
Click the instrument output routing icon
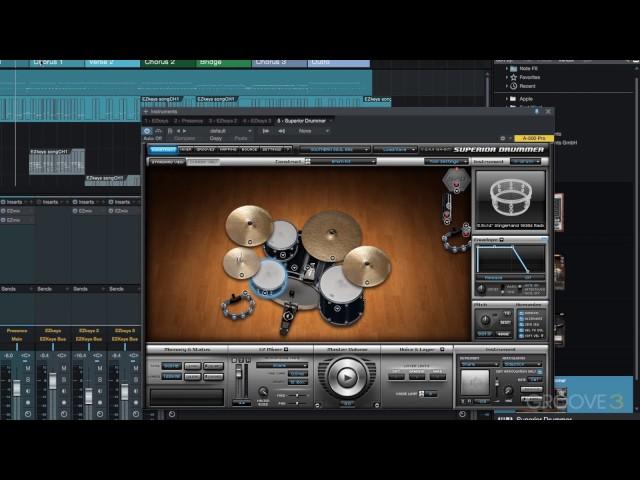point(282,131)
